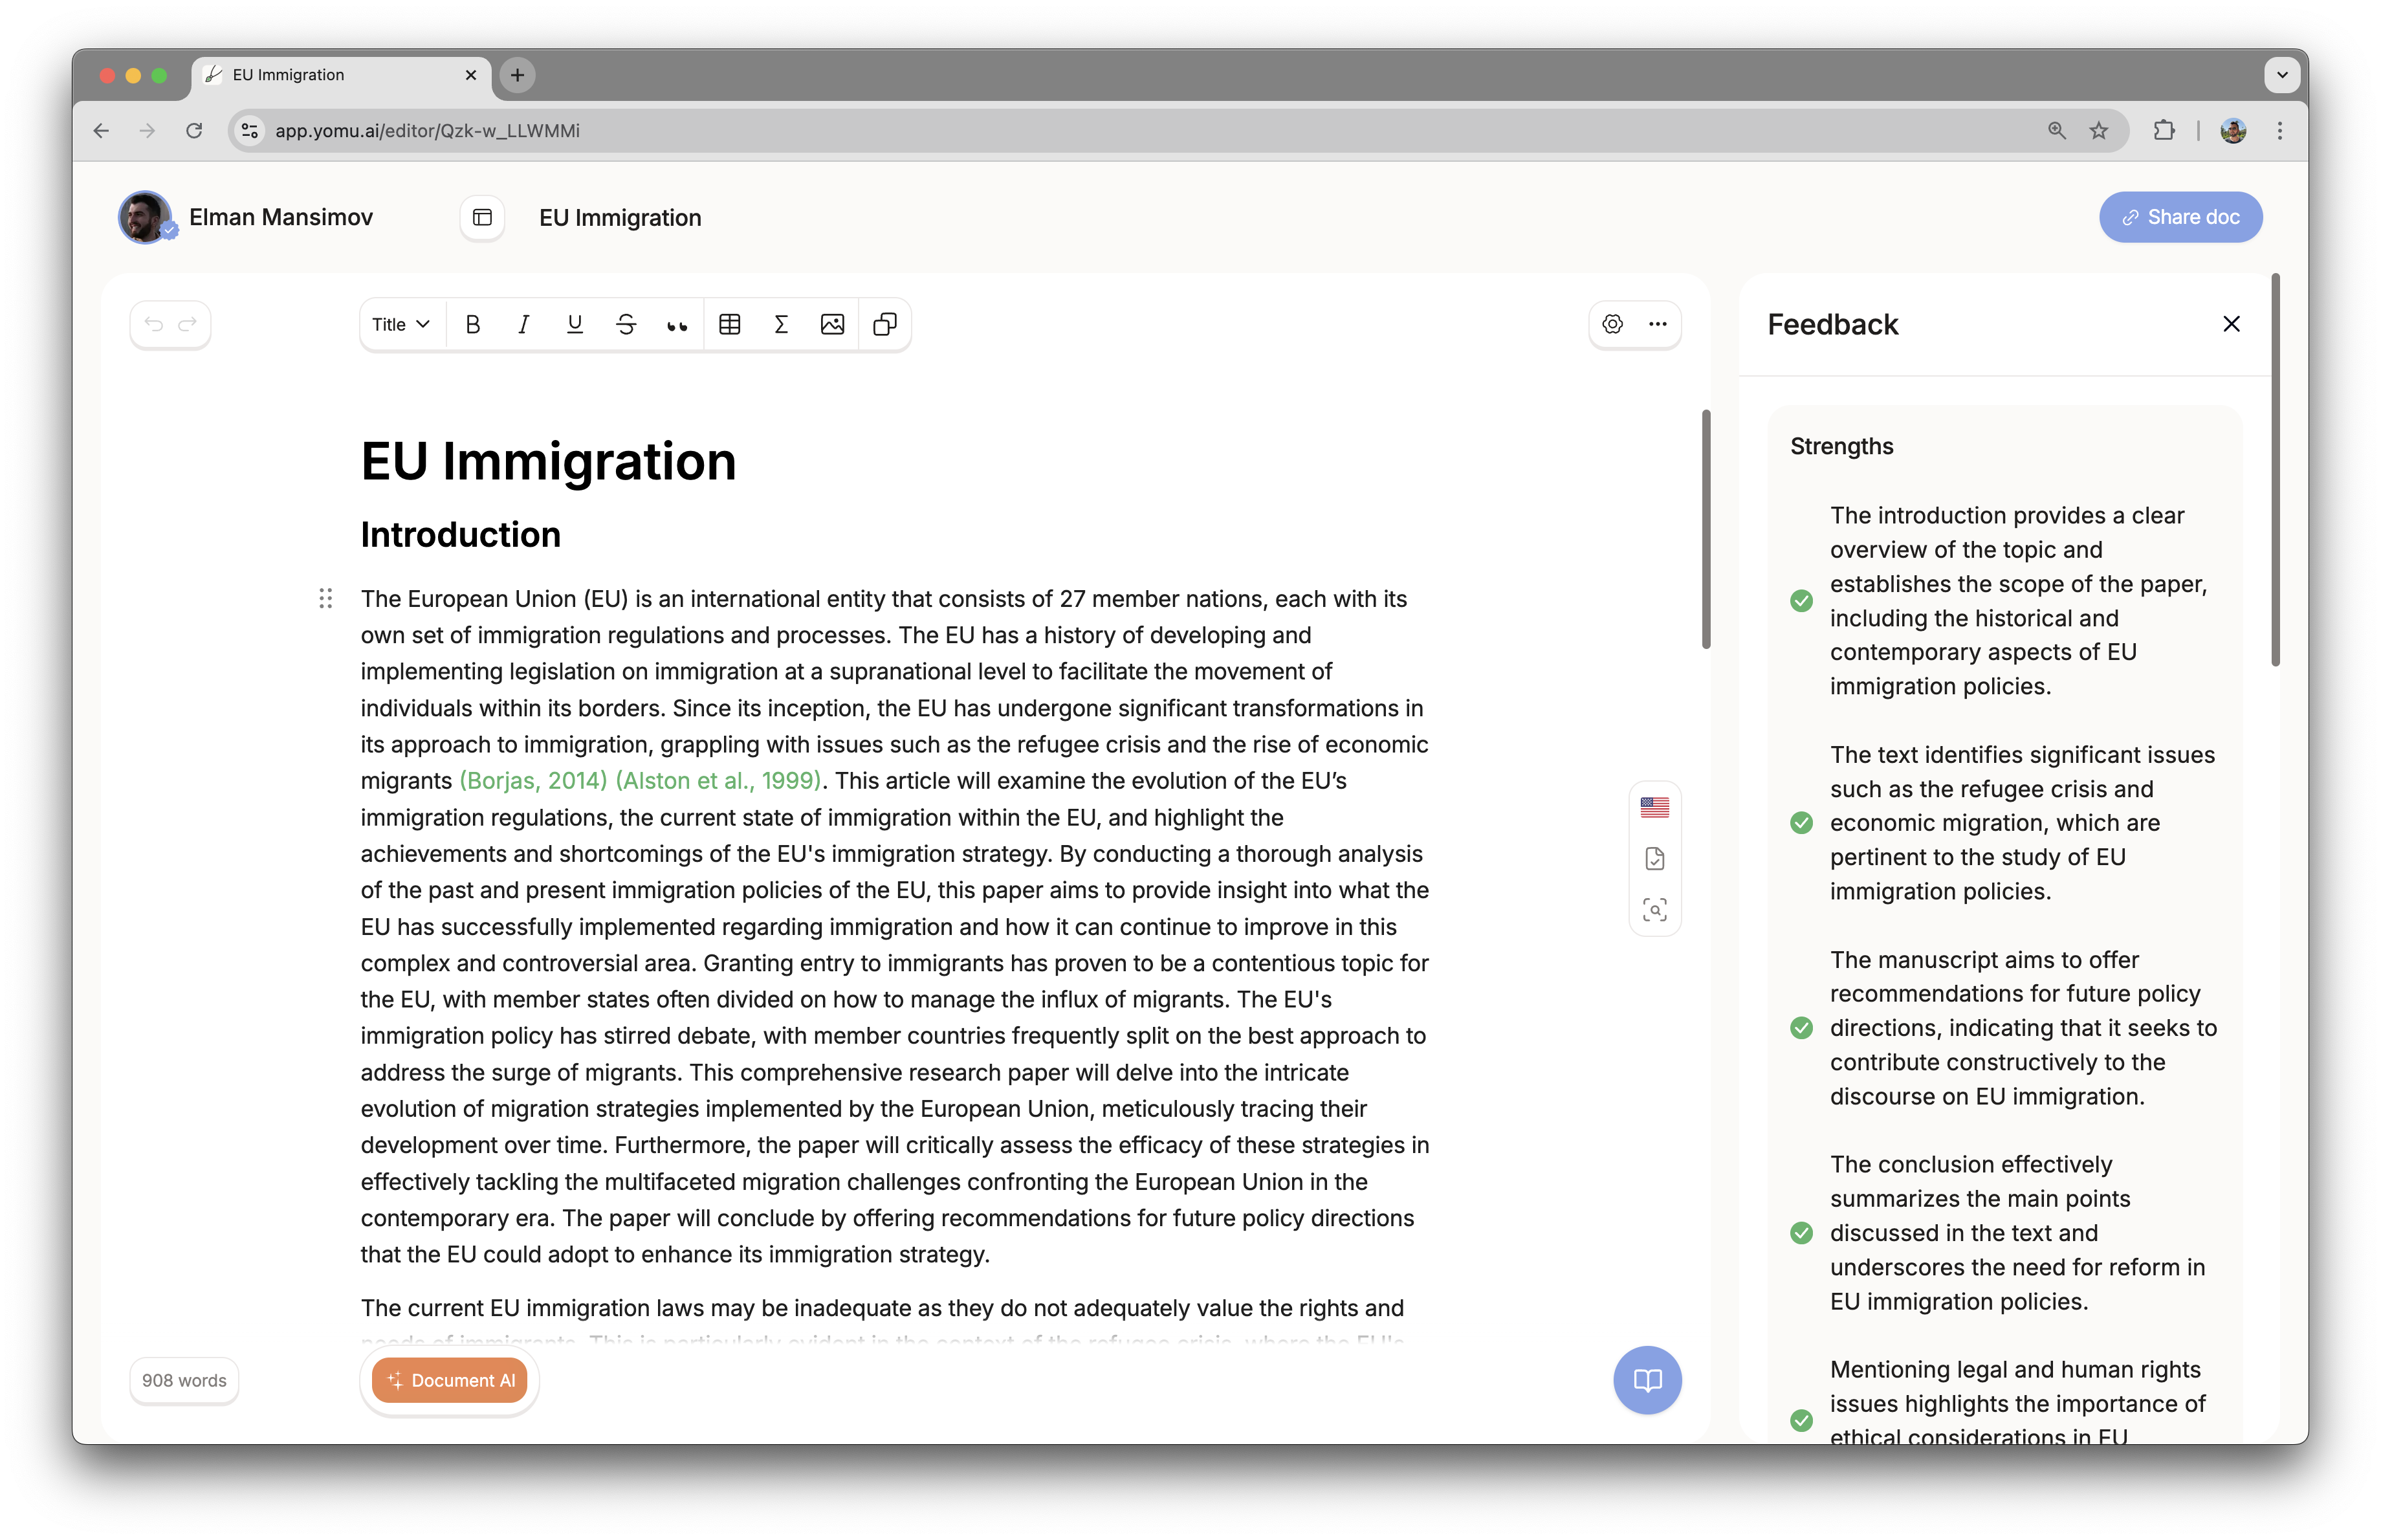2381x1540 pixels.
Task: Expand the Title style dropdown
Action: pos(399,325)
